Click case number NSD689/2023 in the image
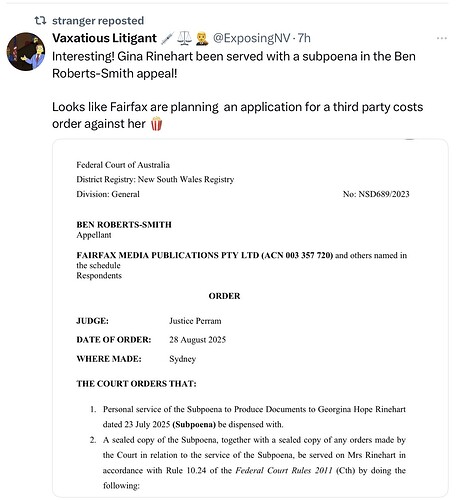The width and height of the screenshot is (458, 500). (376, 194)
